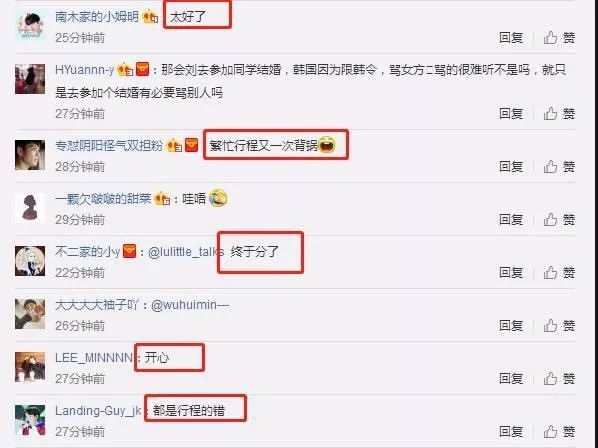The image size is (598, 448).
Task: Reply to the 繁忙行程又一次背锅 comment
Action: 511,166
